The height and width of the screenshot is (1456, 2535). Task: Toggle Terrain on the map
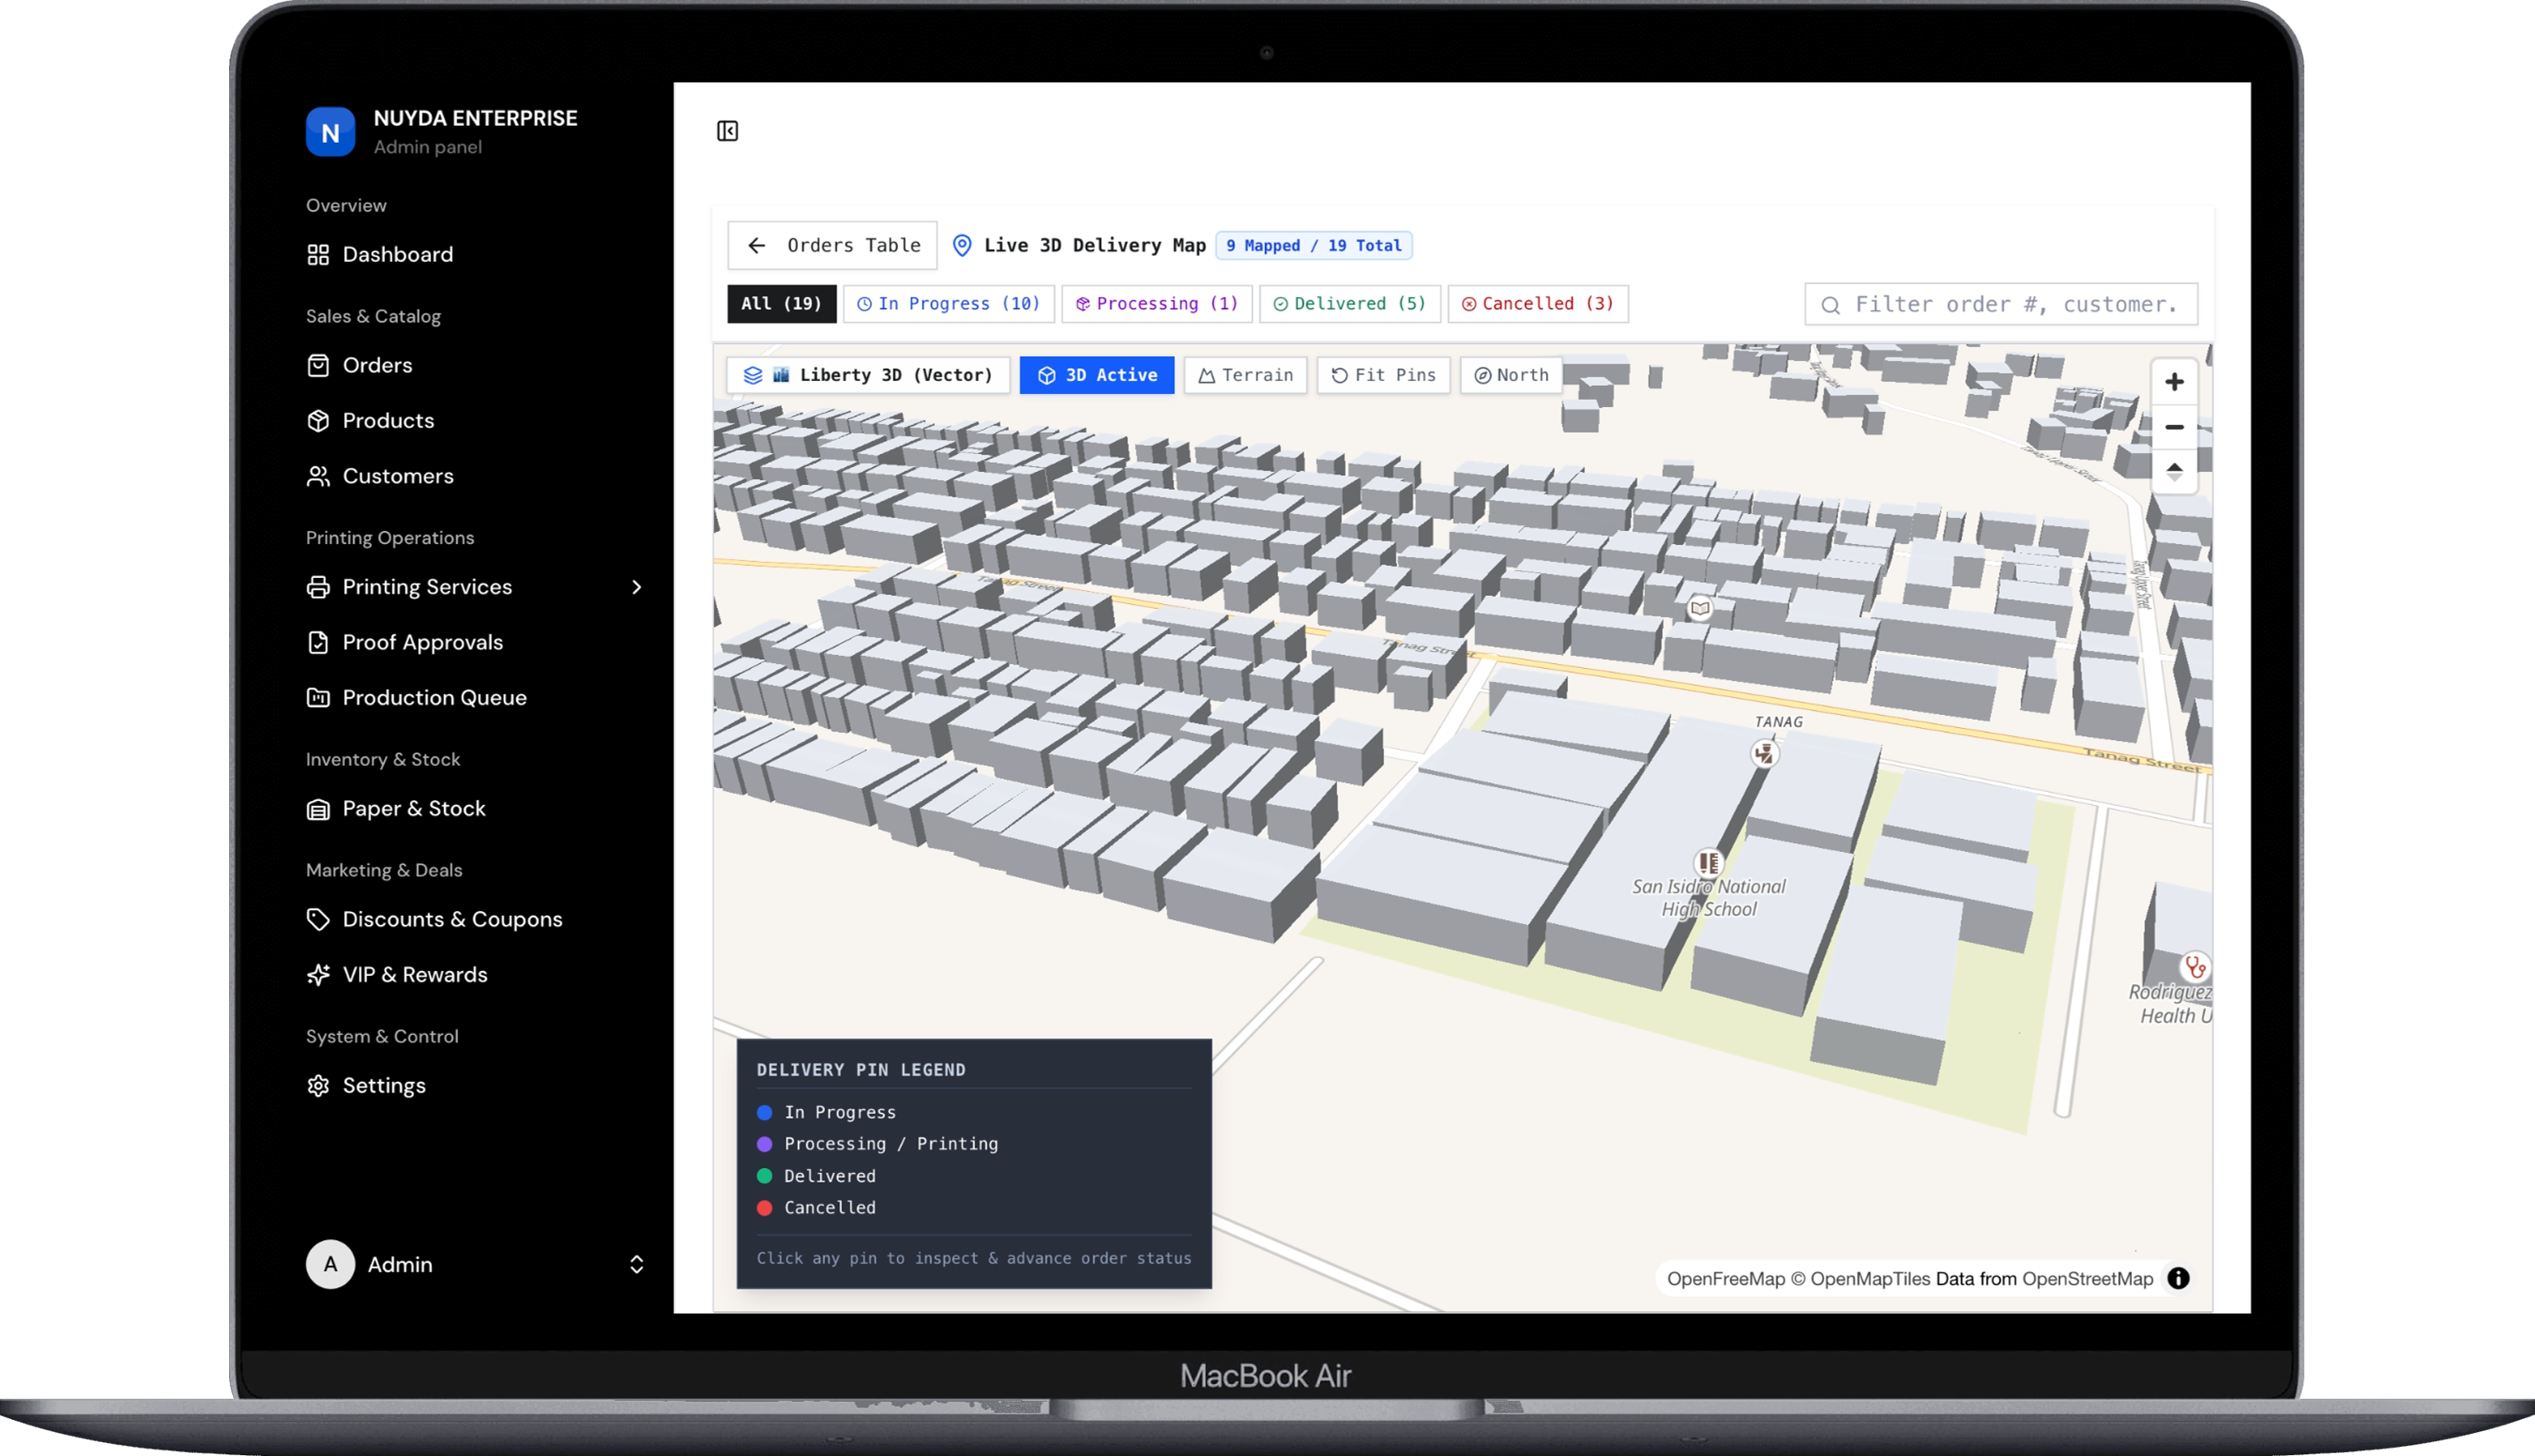[1245, 375]
